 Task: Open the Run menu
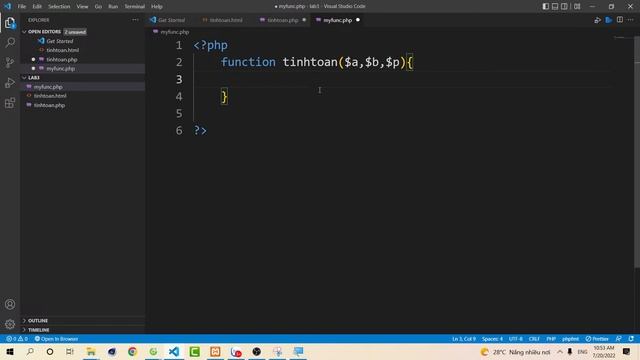point(113,7)
